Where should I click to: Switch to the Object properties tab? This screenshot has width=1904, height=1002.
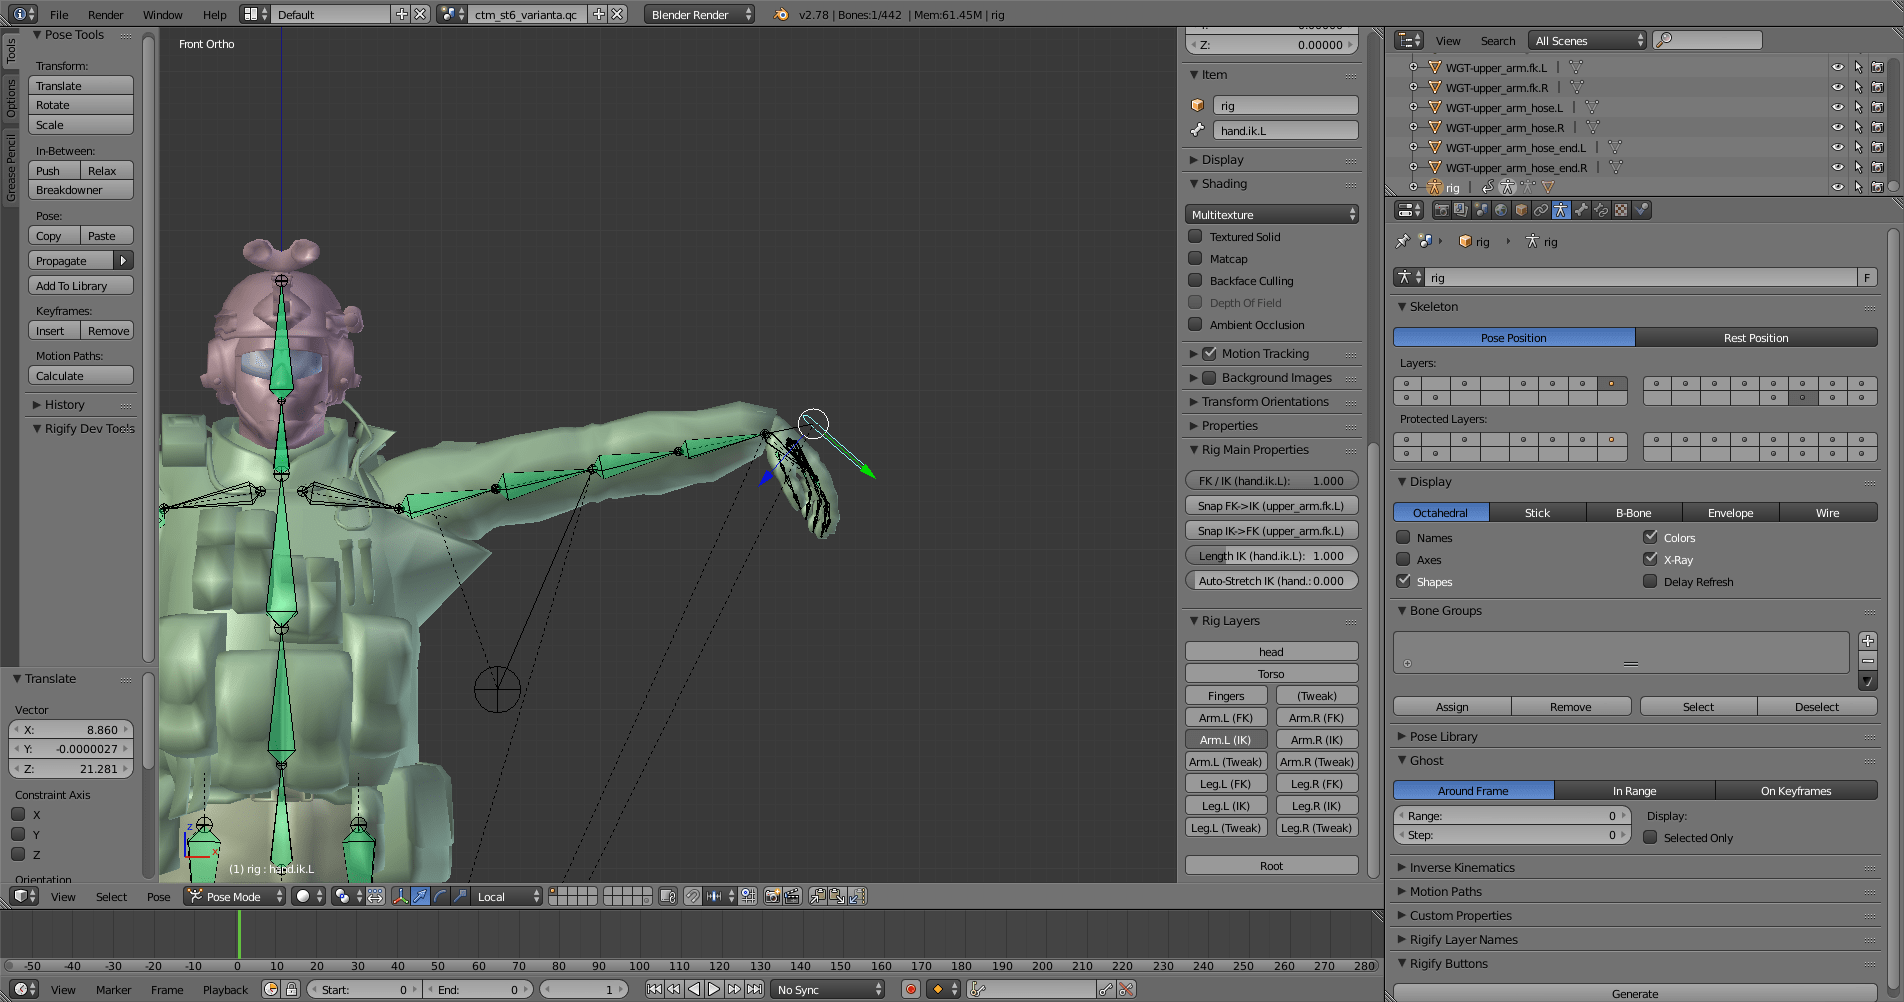tap(1521, 210)
